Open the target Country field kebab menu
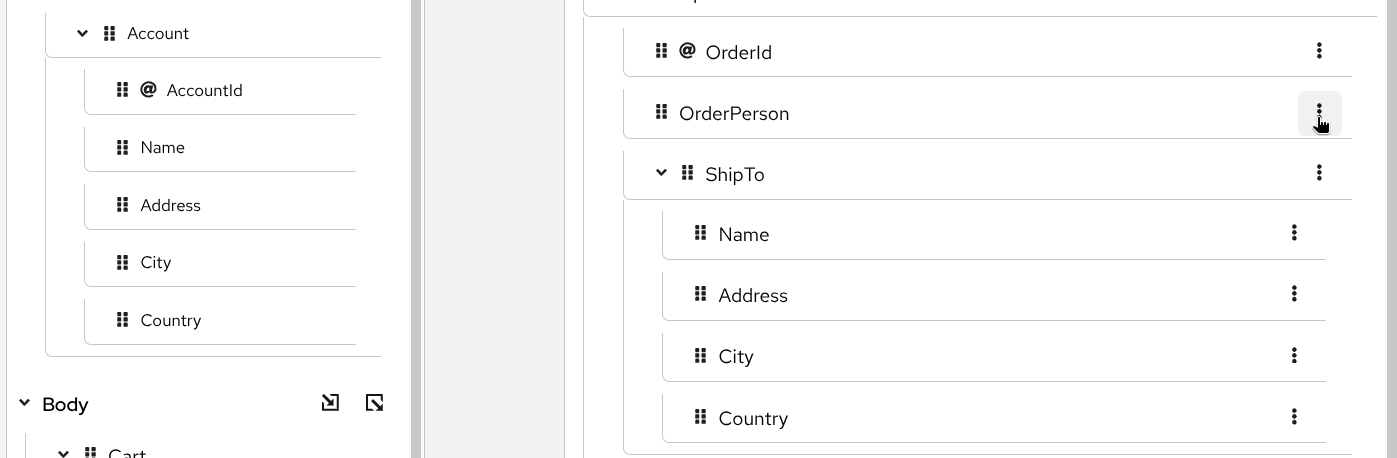Screen dimensions: 1397x458 click(1294, 417)
